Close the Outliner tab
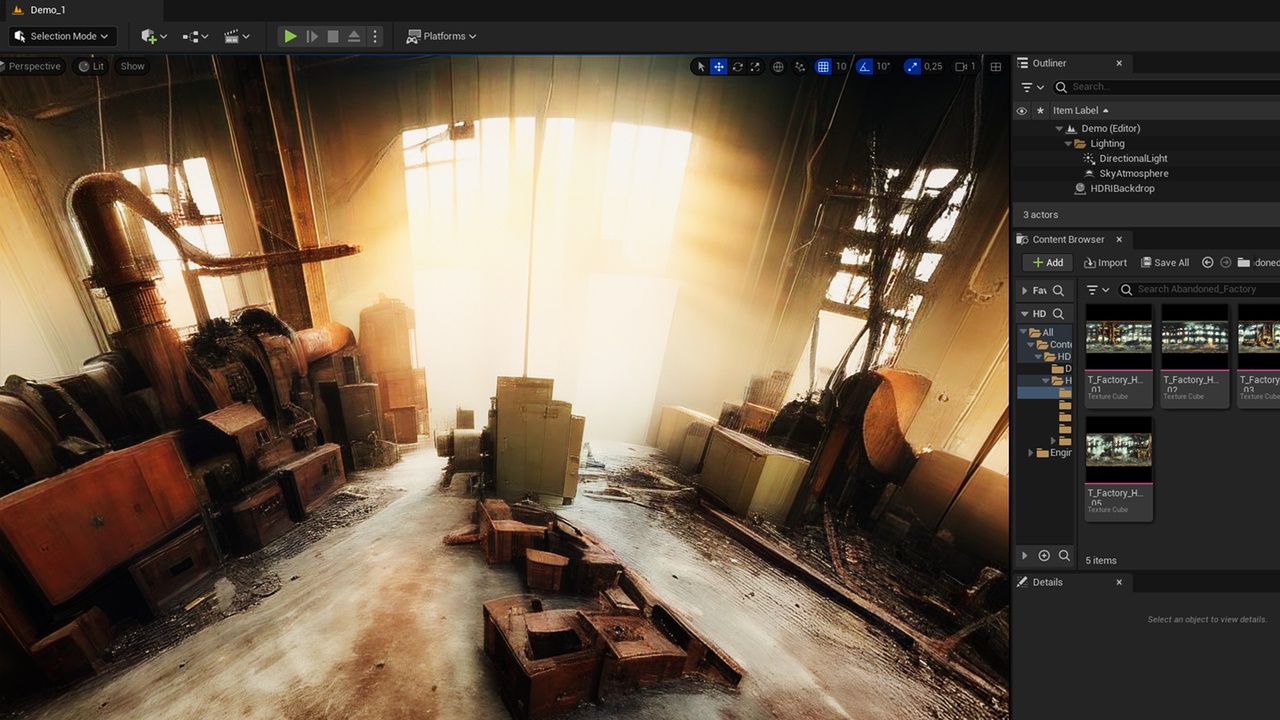Screen dimensions: 1280x720 (1119, 63)
